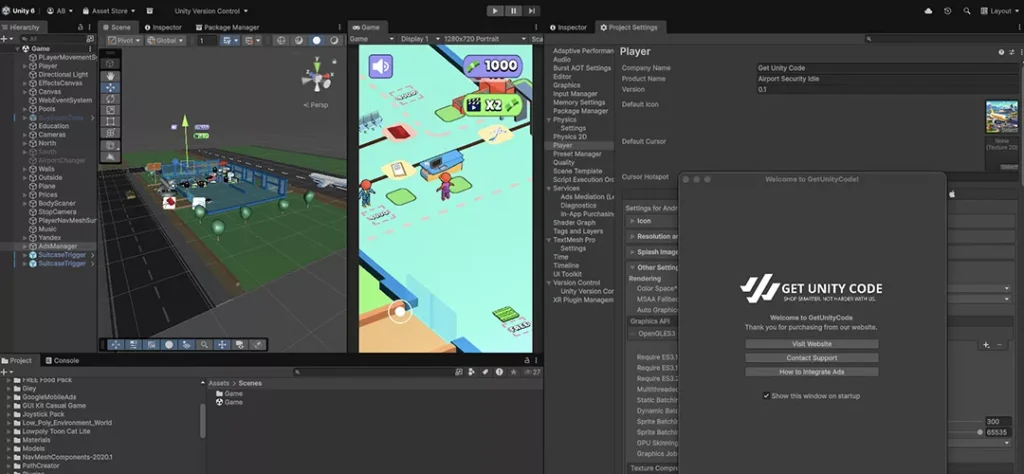Image resolution: width=1024 pixels, height=474 pixels.
Task: Click the Scene orientation gizmo
Action: tap(317, 77)
